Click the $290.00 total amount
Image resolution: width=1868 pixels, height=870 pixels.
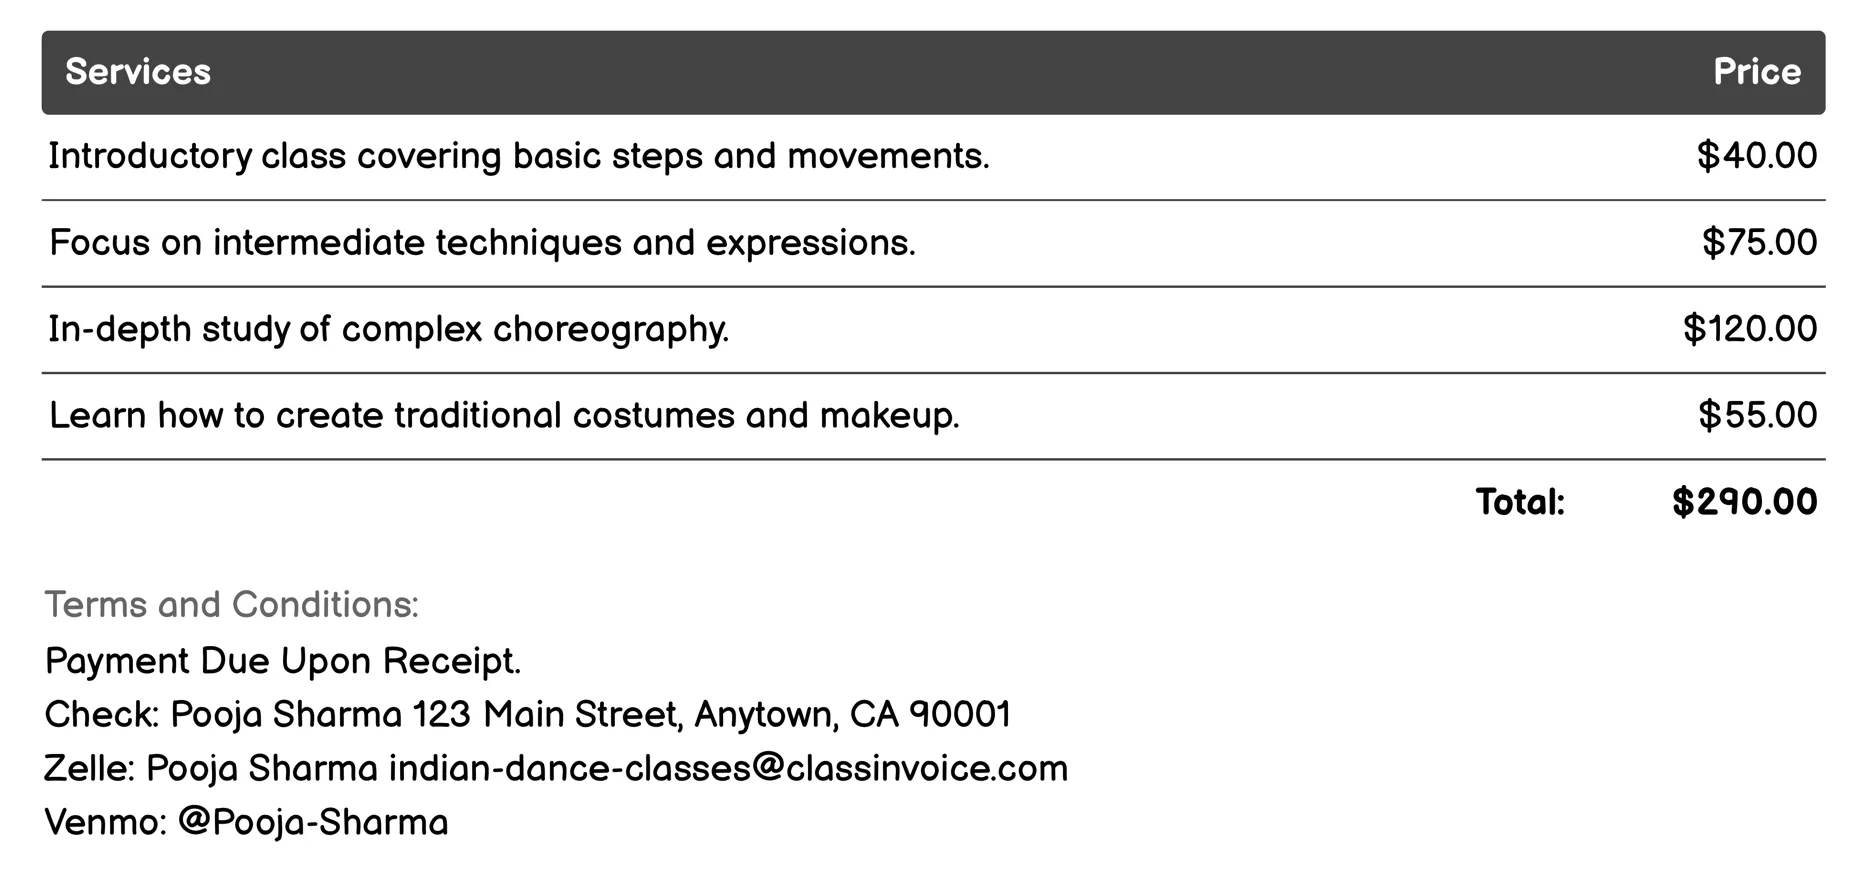[1744, 502]
